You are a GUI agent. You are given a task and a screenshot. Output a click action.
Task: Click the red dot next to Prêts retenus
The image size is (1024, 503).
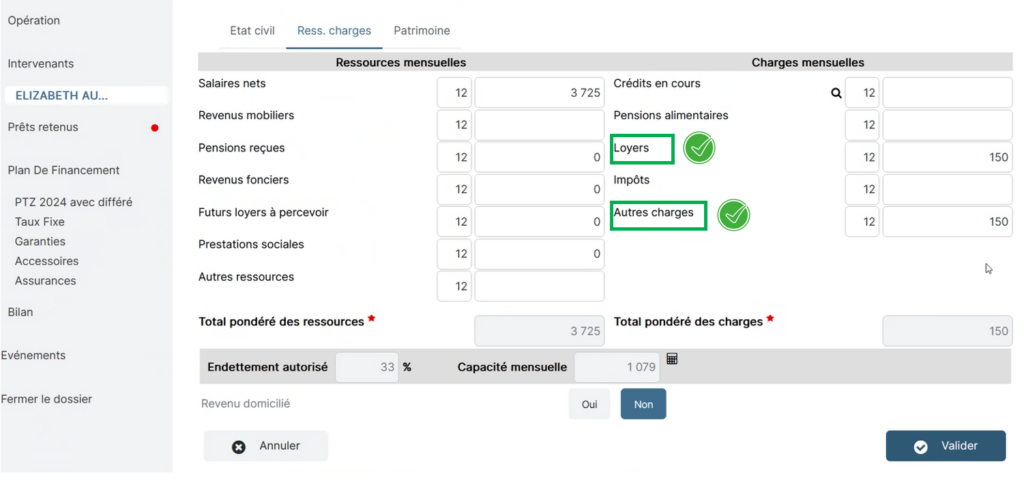click(x=154, y=128)
